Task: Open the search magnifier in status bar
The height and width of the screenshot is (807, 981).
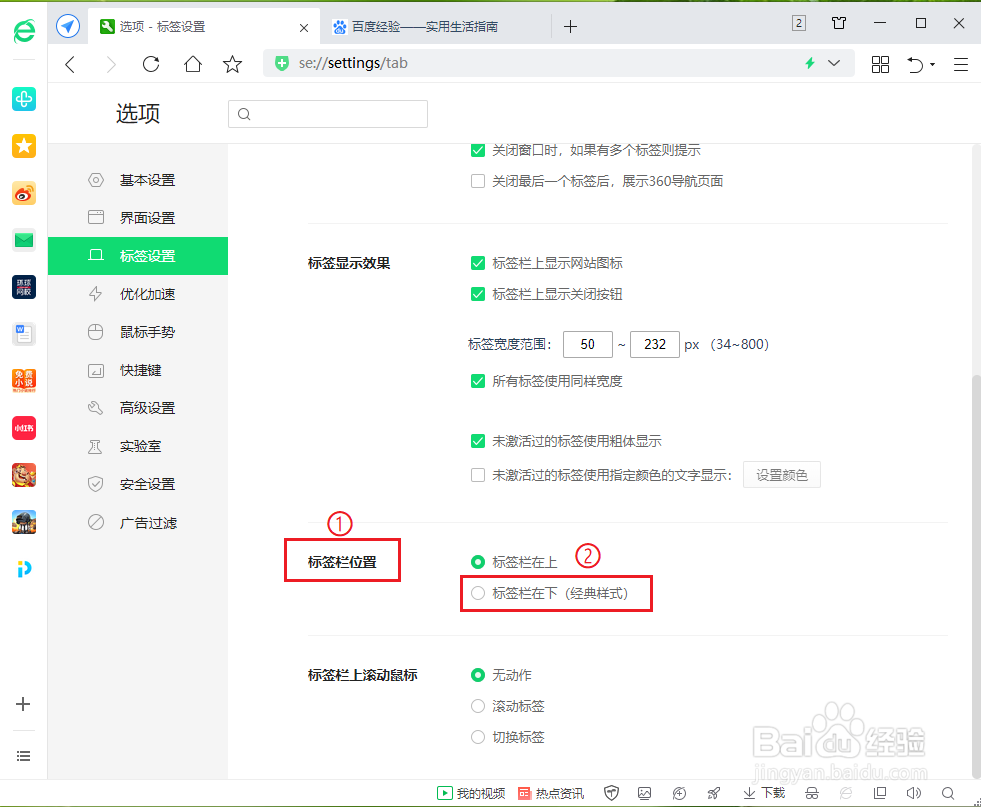Action: (x=948, y=792)
